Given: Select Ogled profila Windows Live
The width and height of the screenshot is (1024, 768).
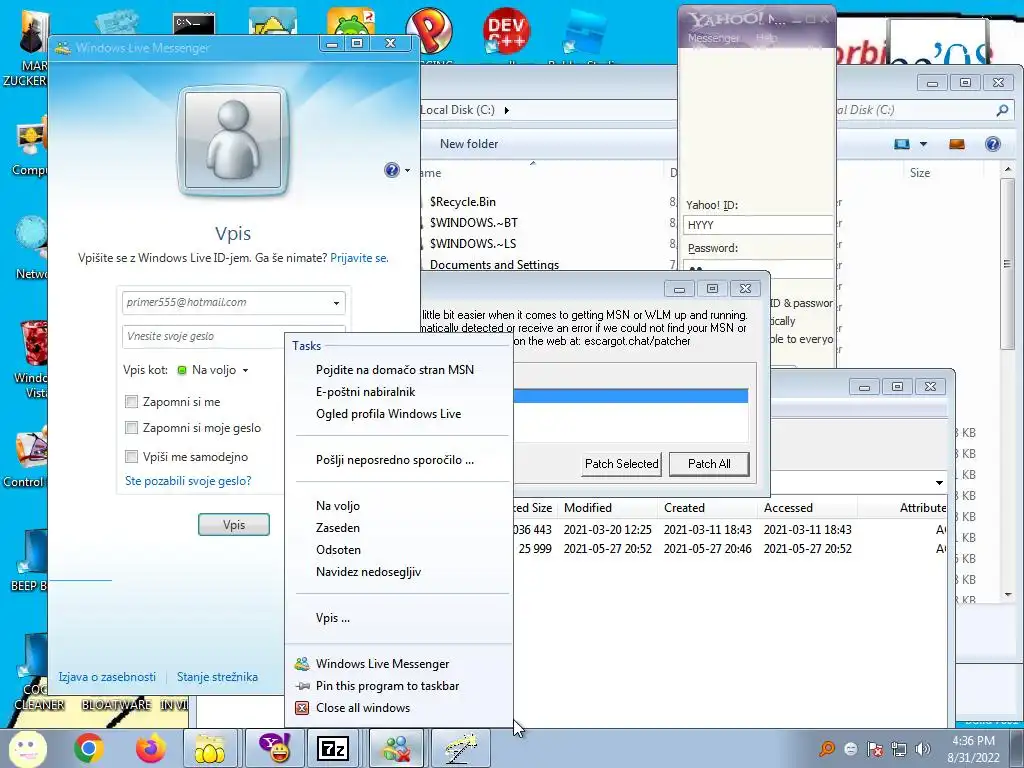Looking at the screenshot, I should coord(388,414).
